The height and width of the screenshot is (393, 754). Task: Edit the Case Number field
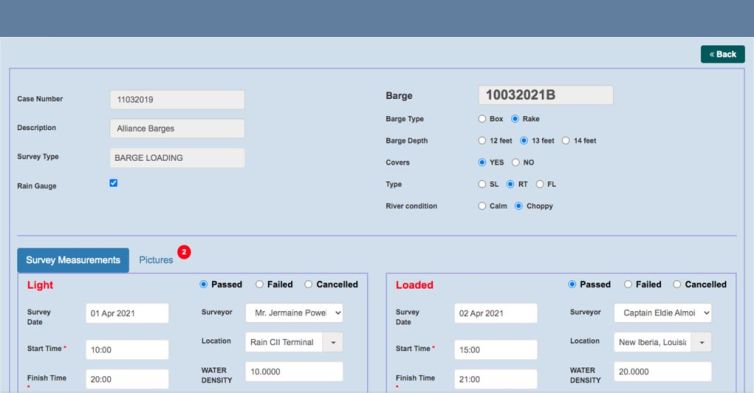177,100
